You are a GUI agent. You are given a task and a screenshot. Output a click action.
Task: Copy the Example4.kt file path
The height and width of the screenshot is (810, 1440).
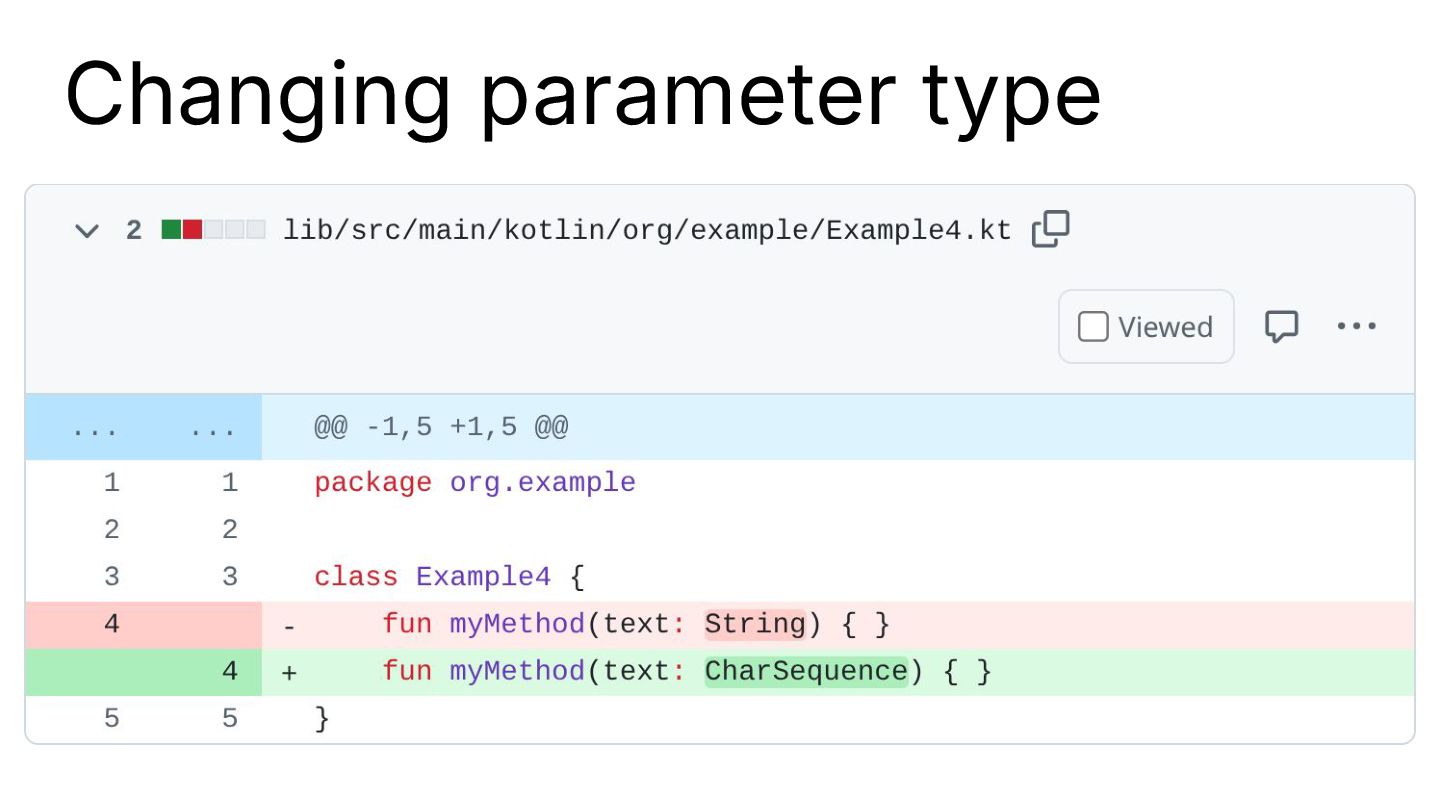point(1050,229)
